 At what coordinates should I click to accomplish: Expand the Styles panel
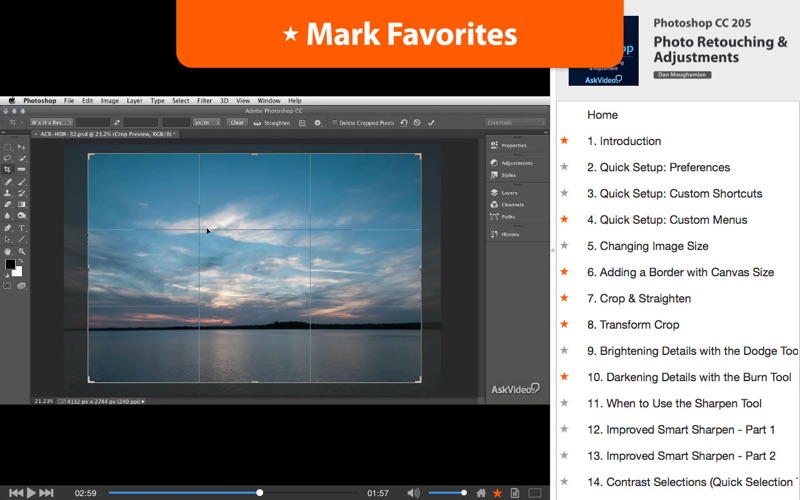(503, 175)
